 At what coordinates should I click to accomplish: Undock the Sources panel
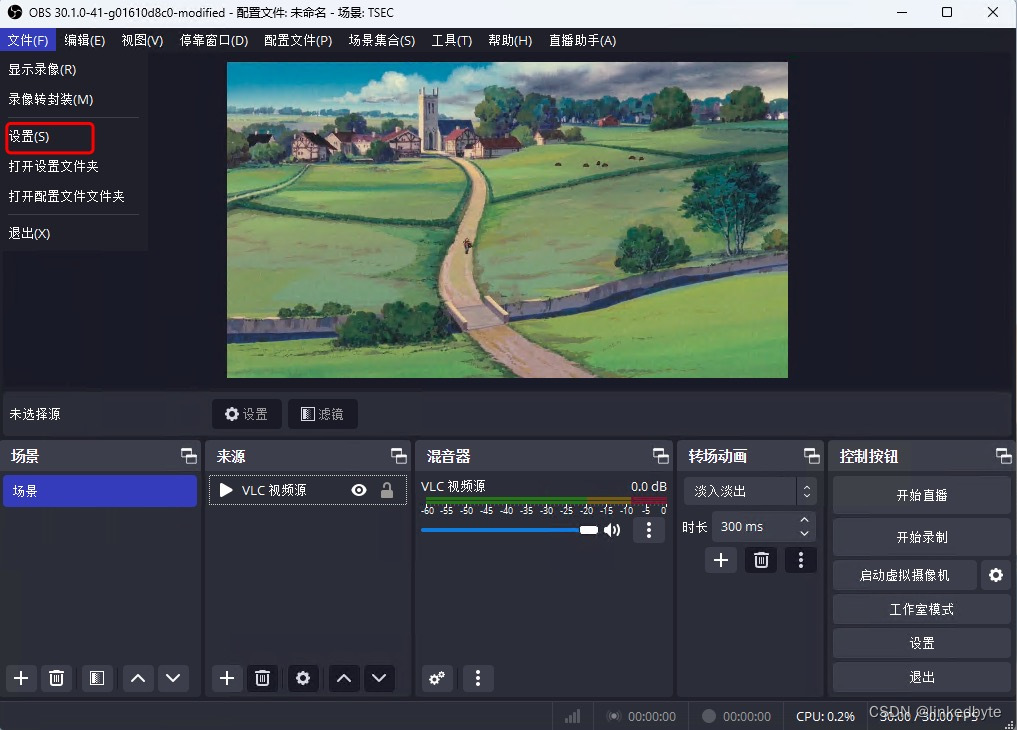[x=399, y=456]
